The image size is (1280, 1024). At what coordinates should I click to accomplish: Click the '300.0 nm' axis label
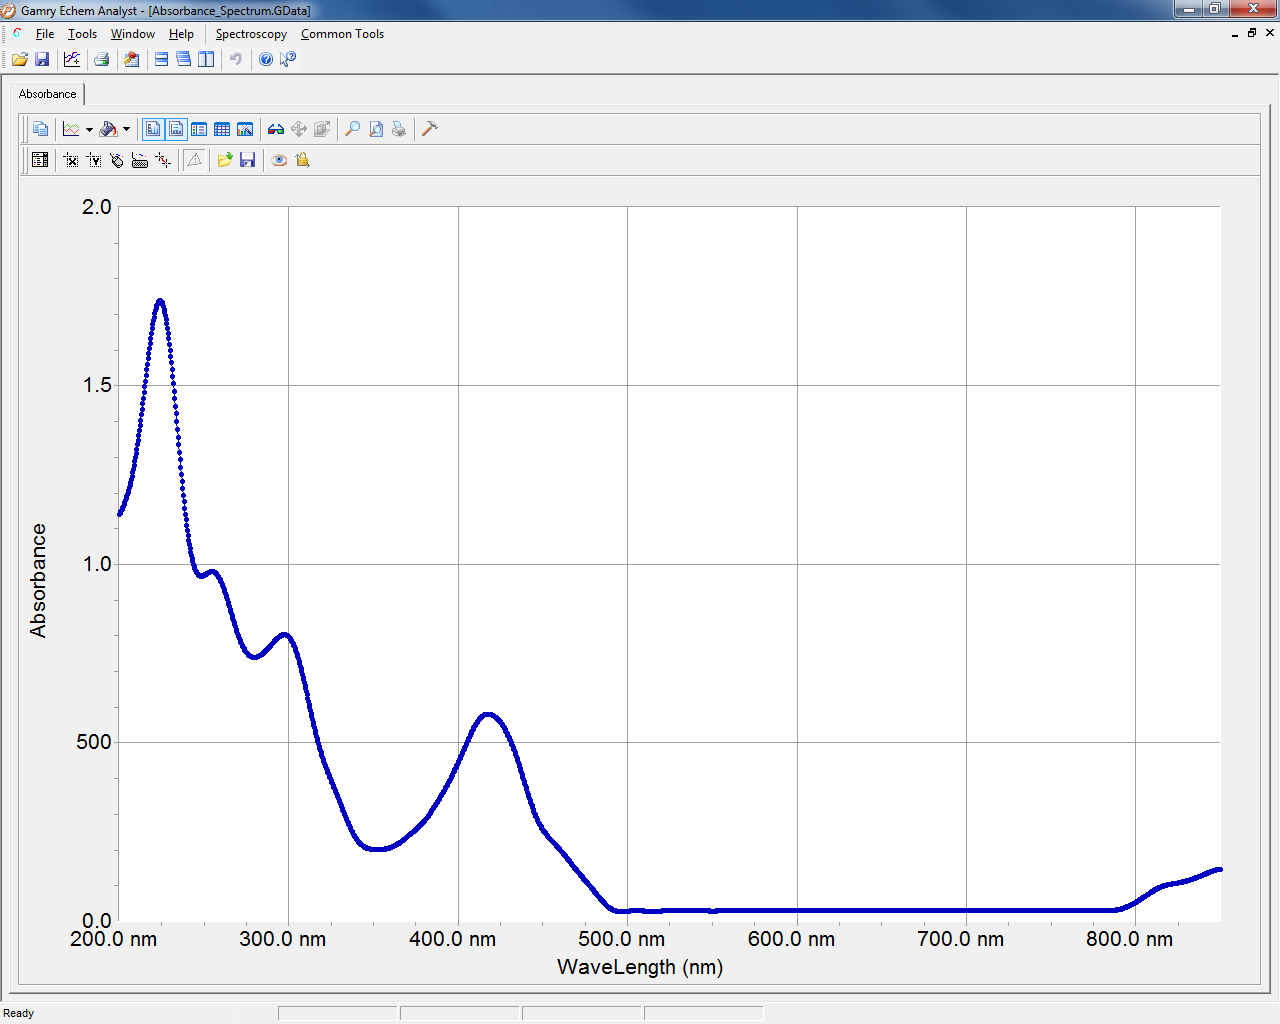coord(283,939)
